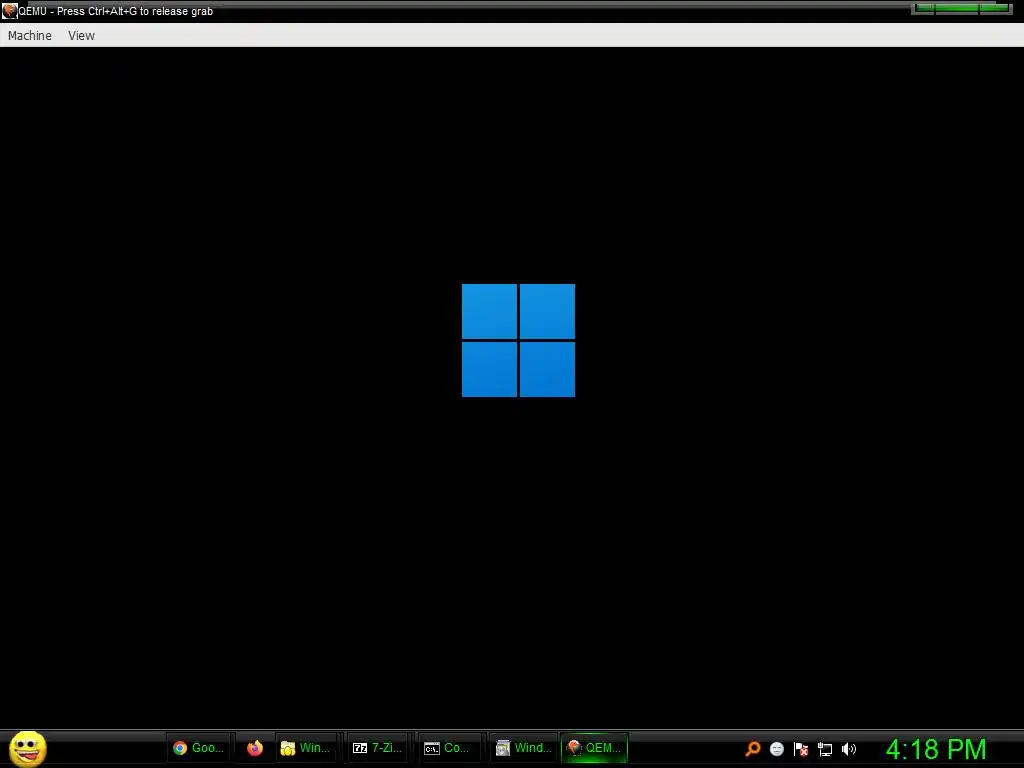
Task: Switch to the 7-Zip taskbar button
Action: click(x=377, y=748)
